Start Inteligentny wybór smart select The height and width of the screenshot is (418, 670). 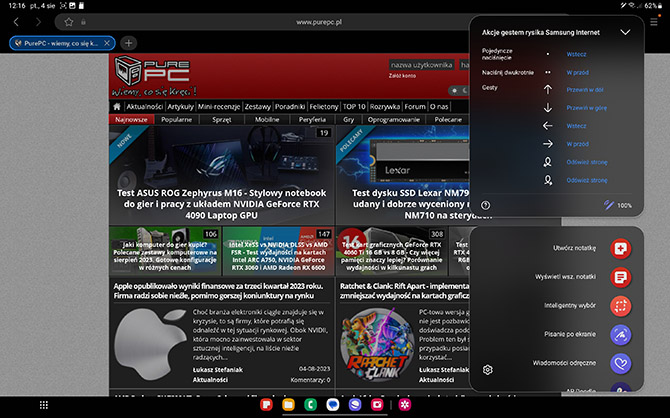620,306
